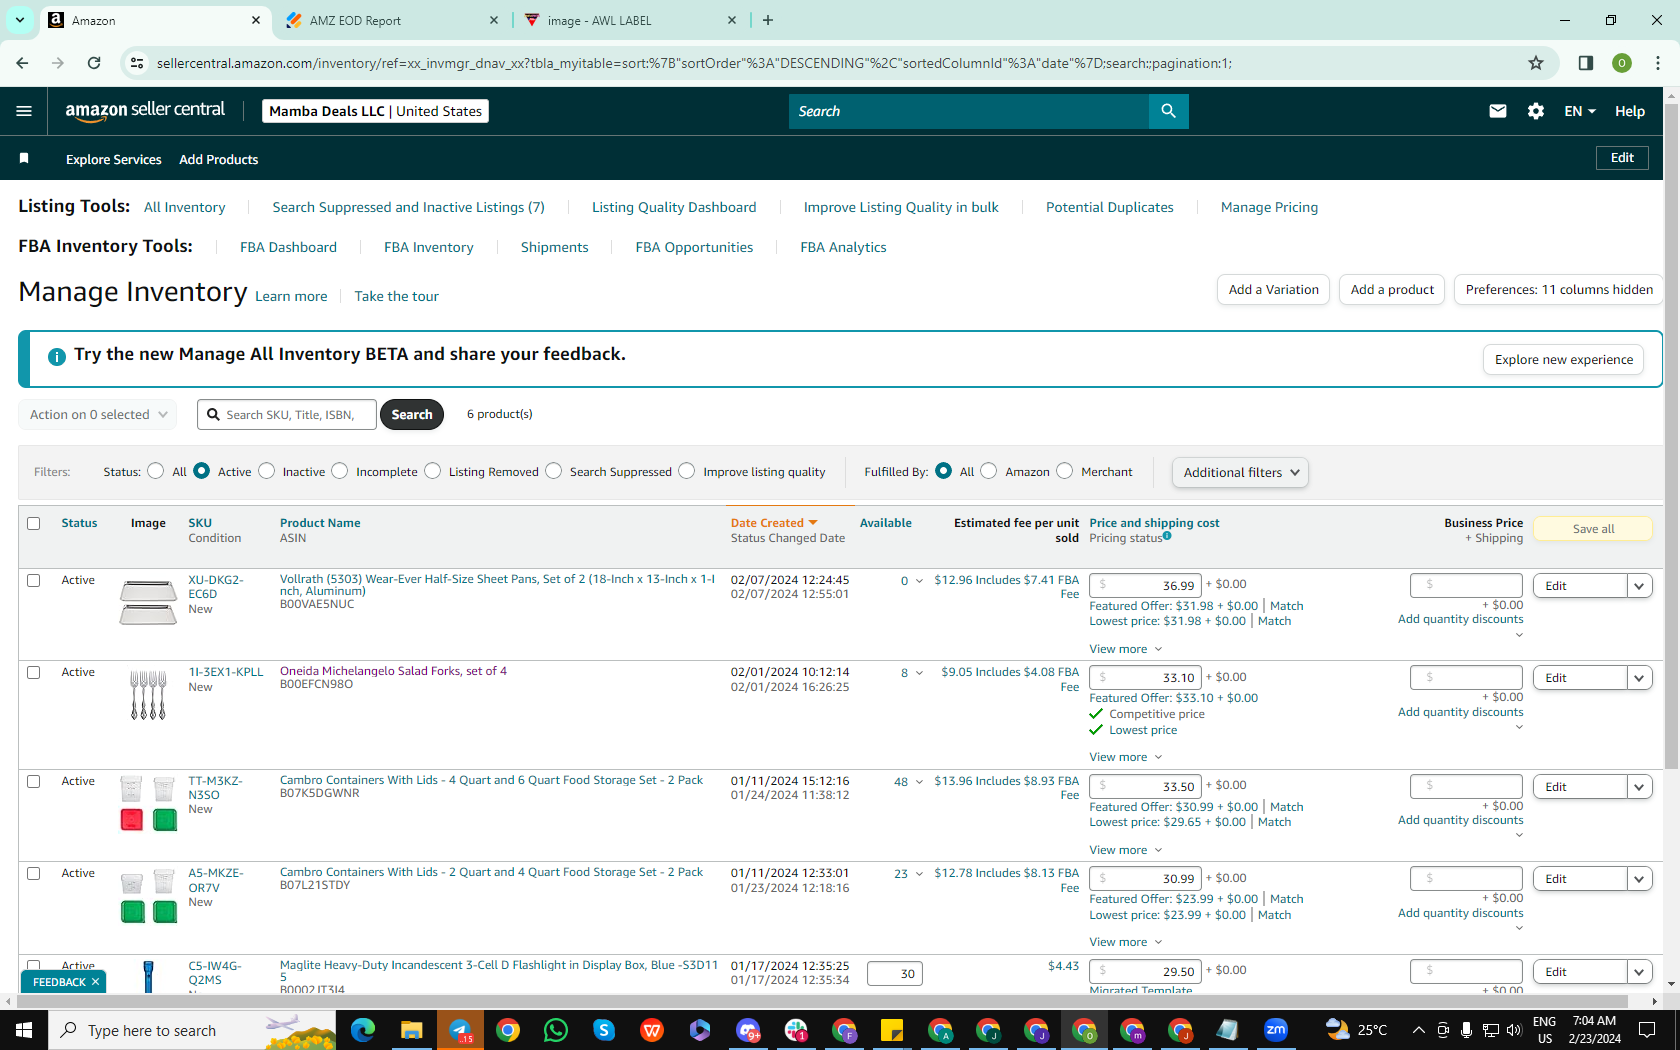Expand View more for Oneida pricing

pos(1126,757)
